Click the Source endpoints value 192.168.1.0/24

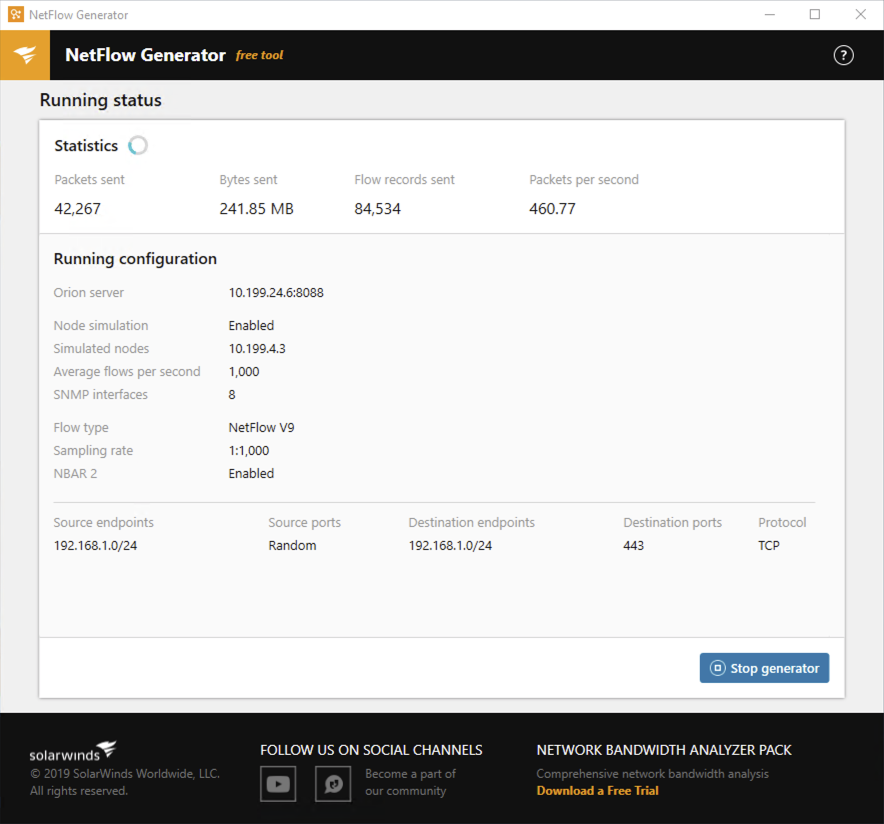click(95, 546)
